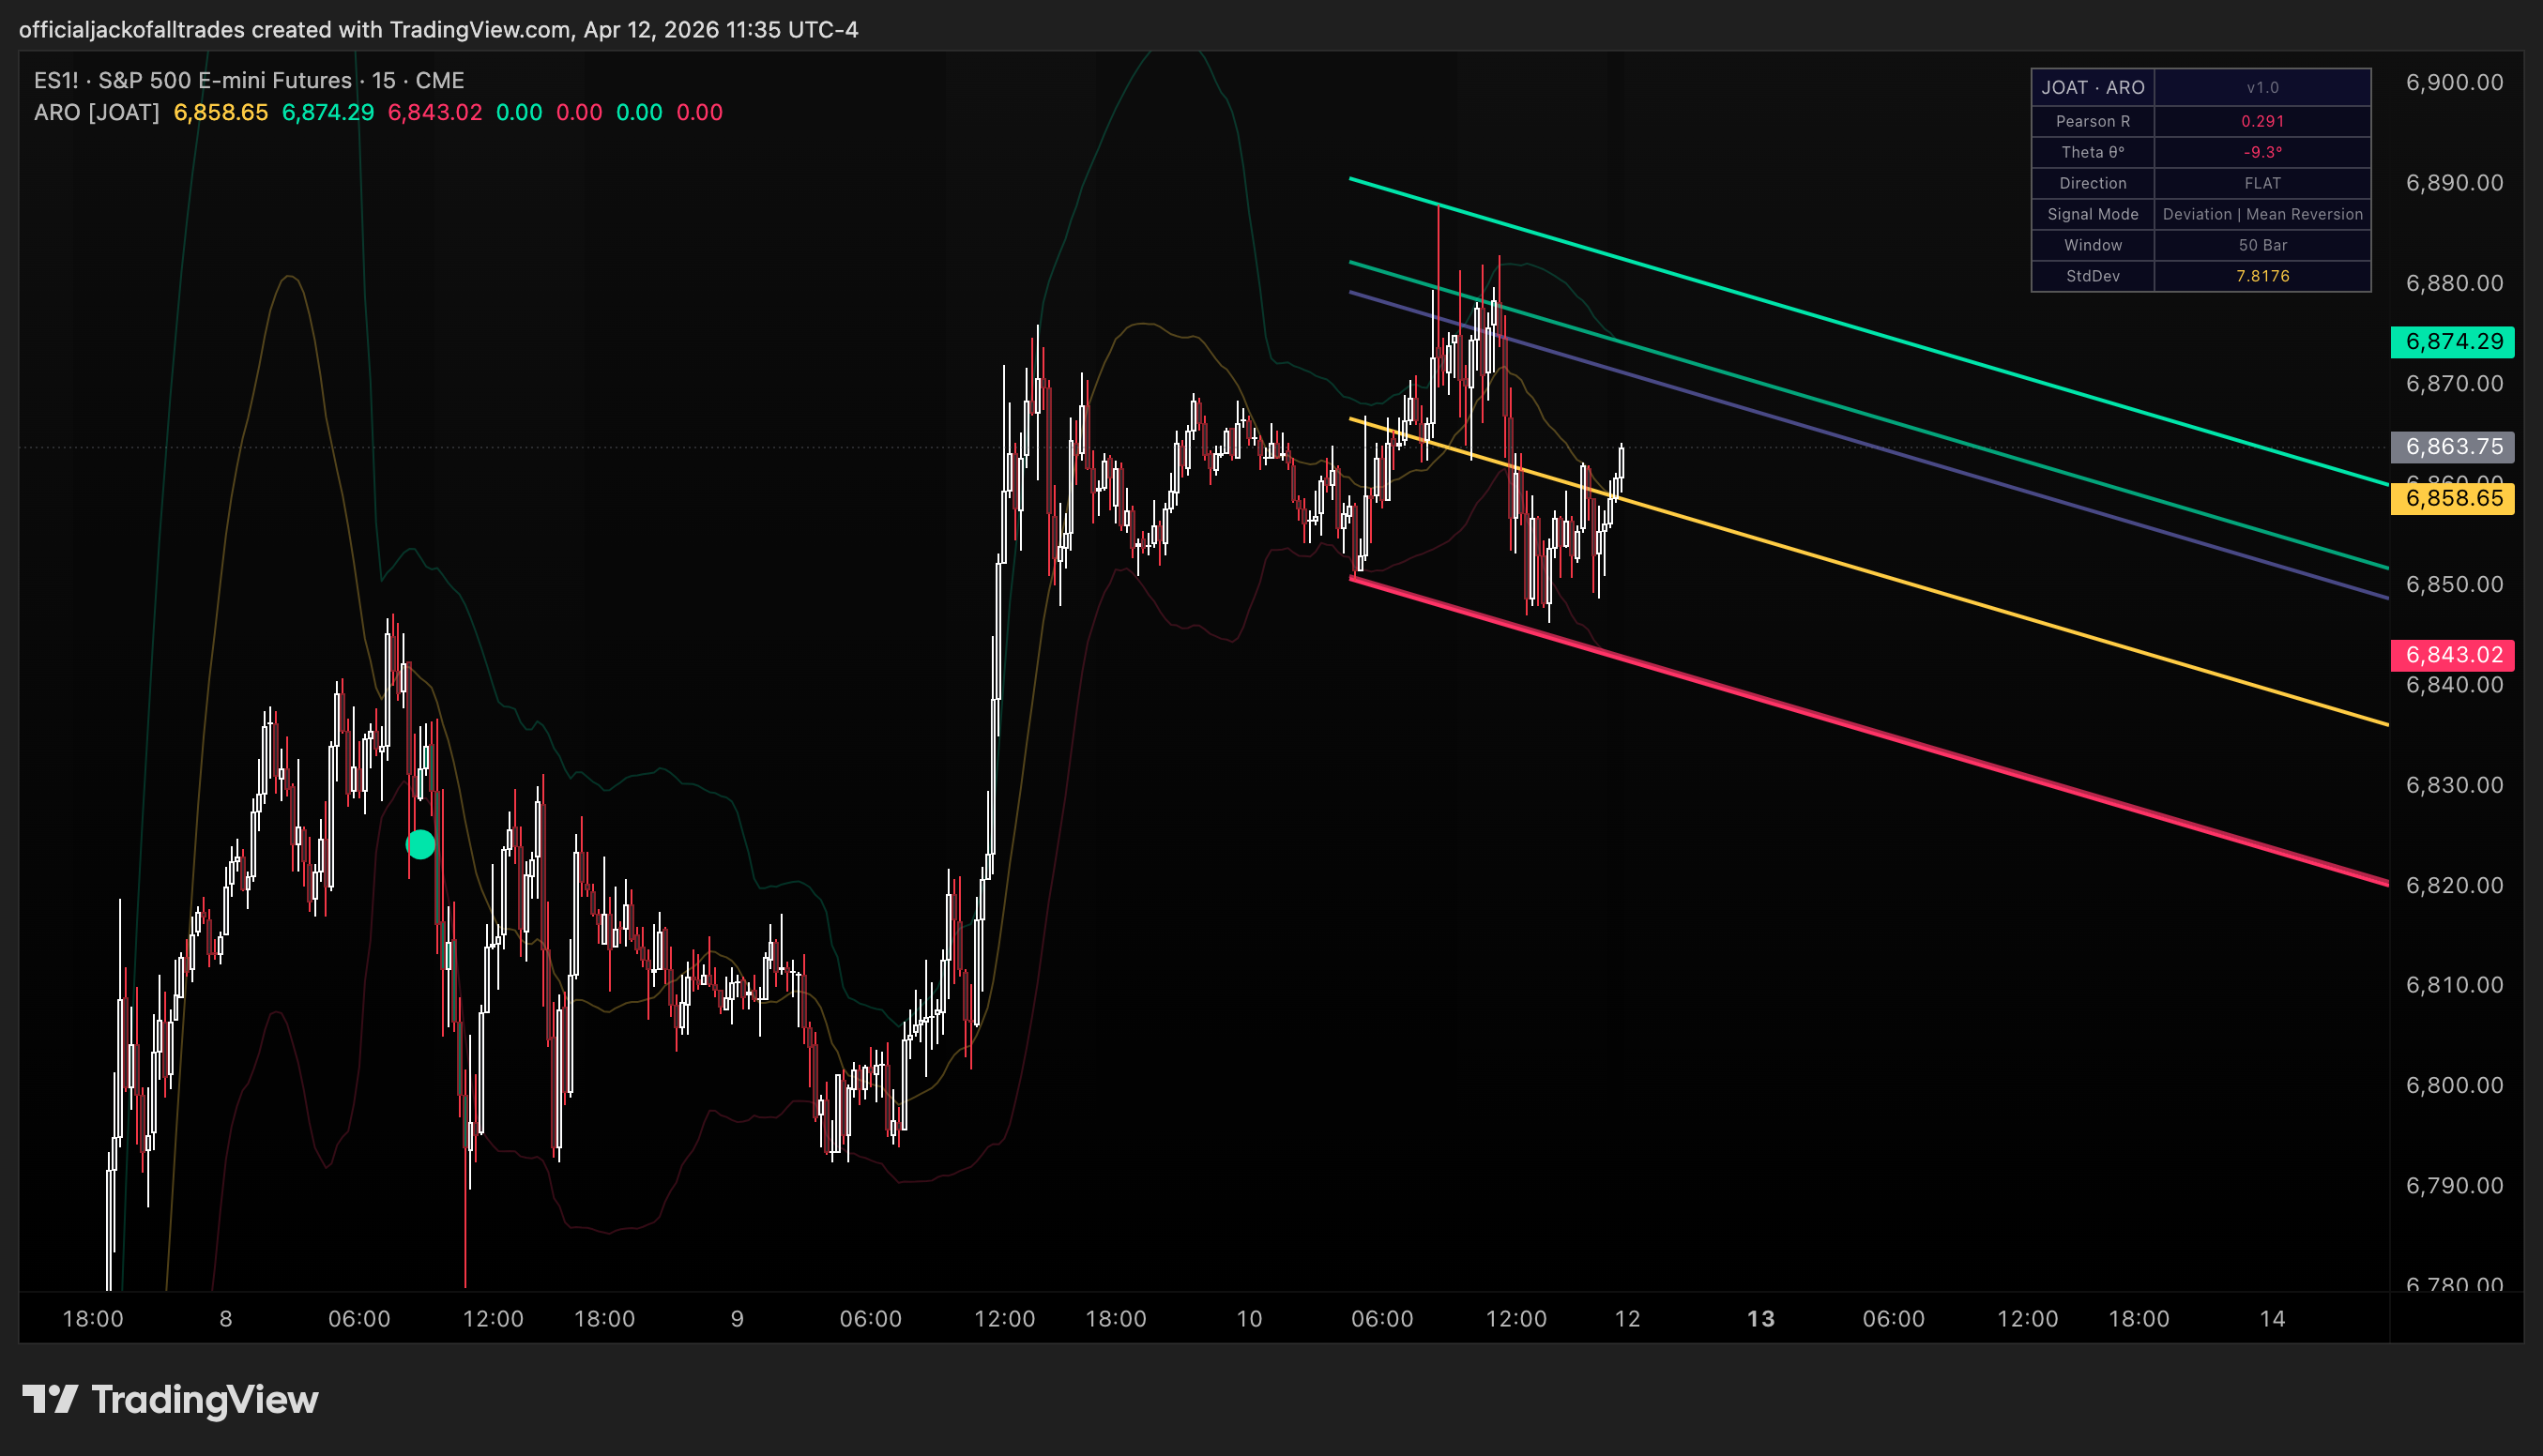Click the Pearson R value 0.291
Image resolution: width=2543 pixels, height=1456 pixels.
[2262, 121]
